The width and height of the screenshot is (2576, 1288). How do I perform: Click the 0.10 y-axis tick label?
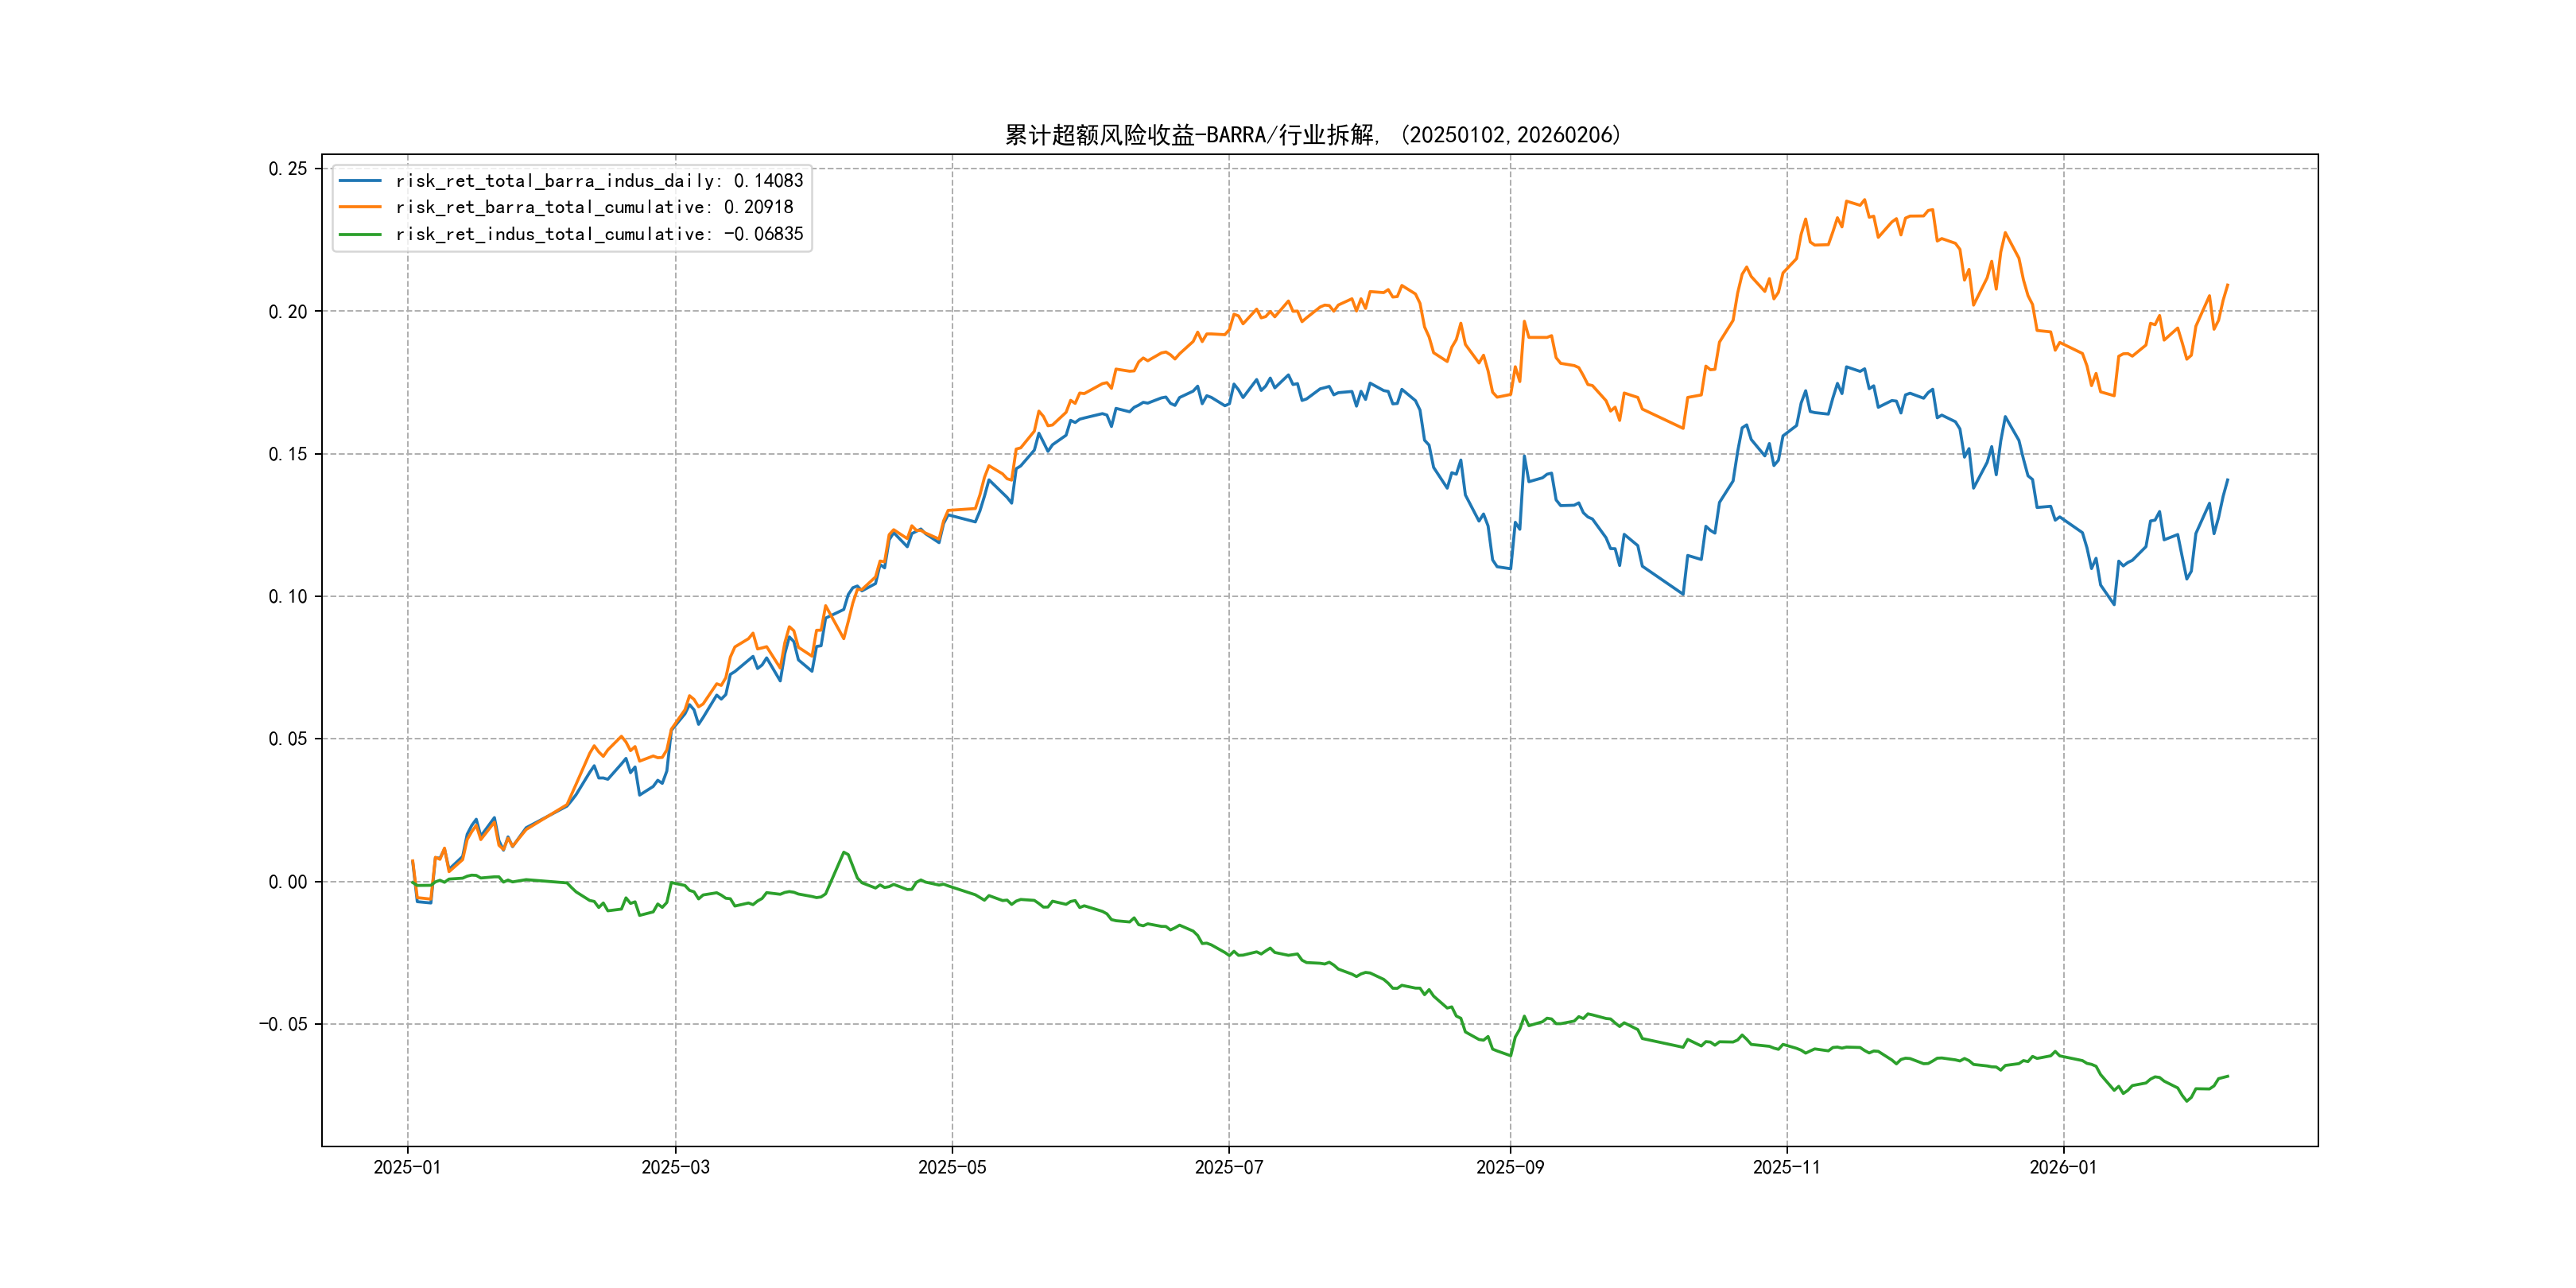(288, 597)
